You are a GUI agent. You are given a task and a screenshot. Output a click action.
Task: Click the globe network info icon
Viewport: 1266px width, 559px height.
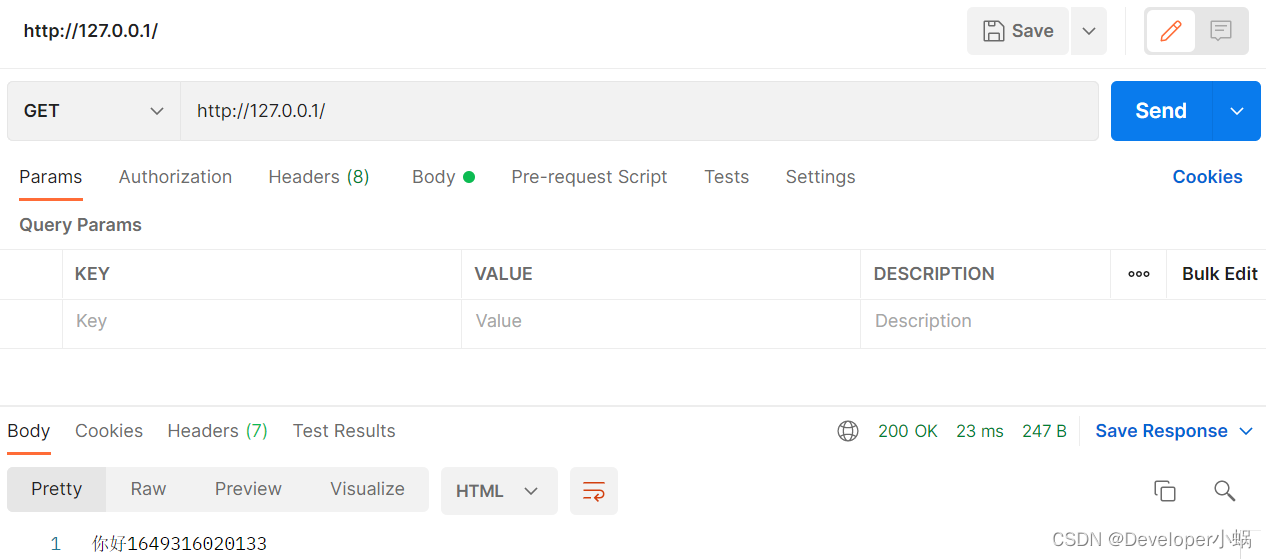tap(848, 431)
